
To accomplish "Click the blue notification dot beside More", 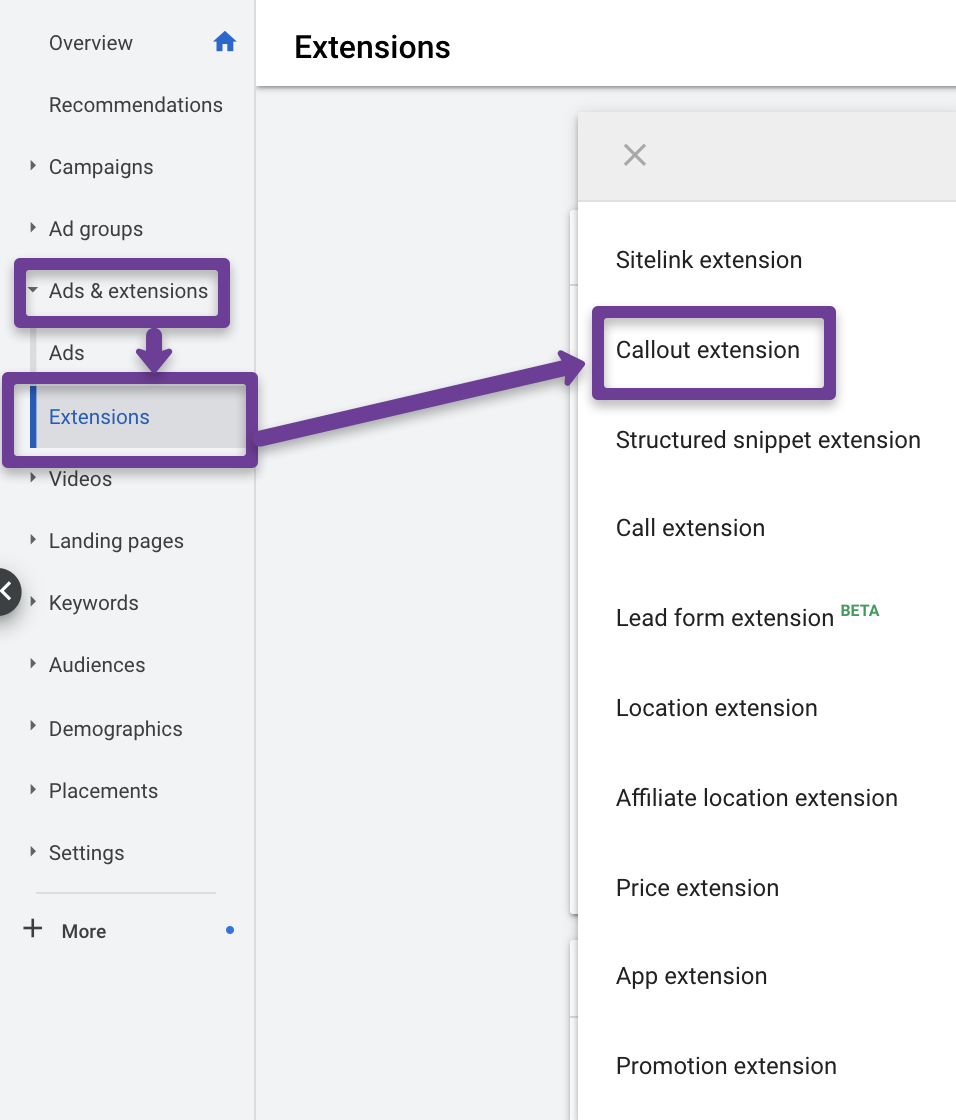I will pos(229,930).
